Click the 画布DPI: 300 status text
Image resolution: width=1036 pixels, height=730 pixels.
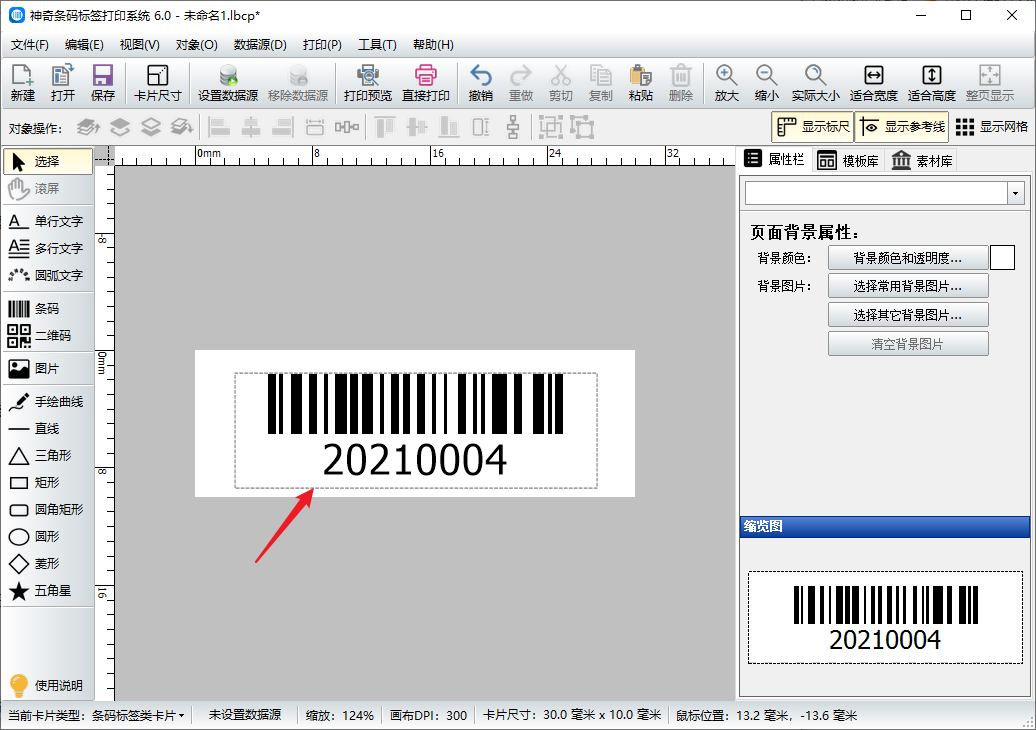pos(428,715)
